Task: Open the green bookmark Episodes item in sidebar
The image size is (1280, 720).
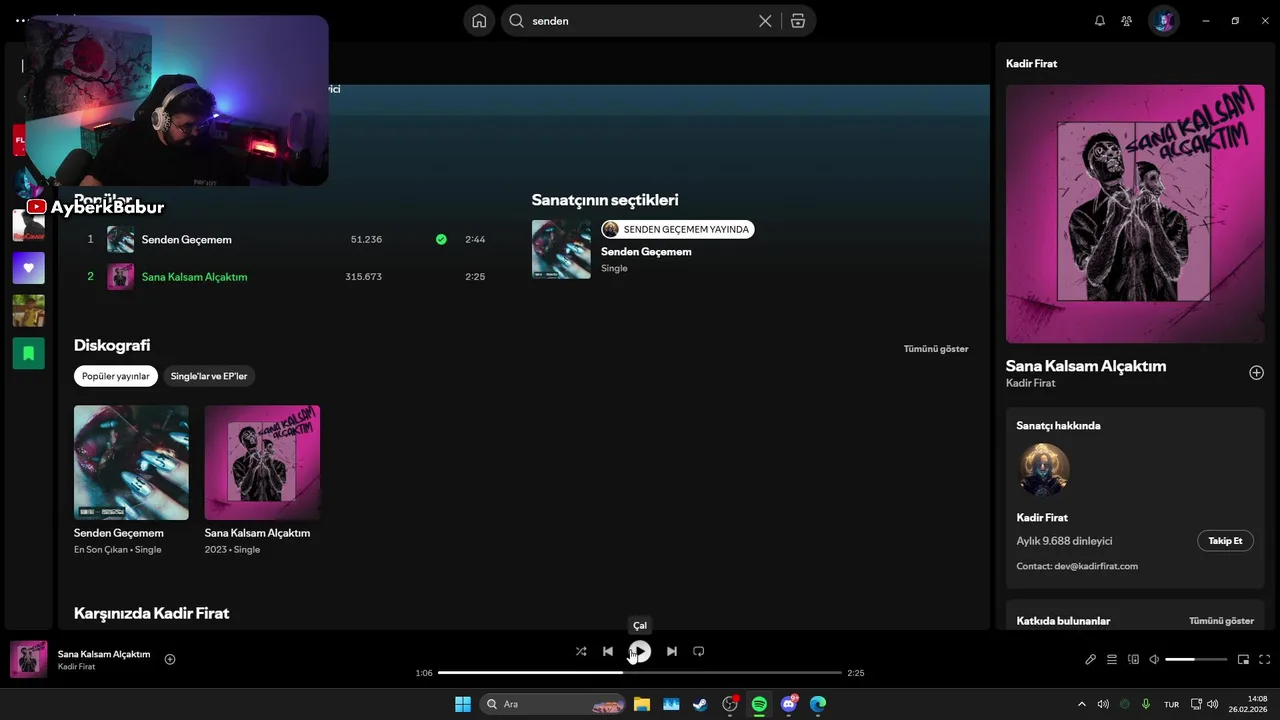Action: click(28, 353)
